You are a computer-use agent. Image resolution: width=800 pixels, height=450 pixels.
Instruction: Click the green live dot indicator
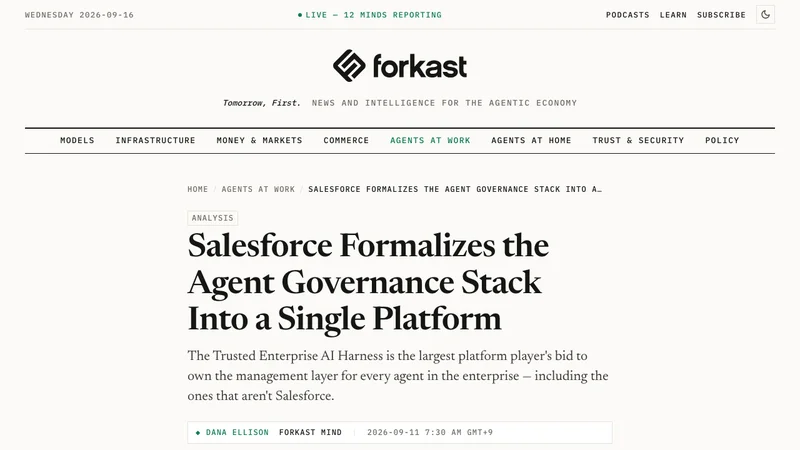(300, 15)
